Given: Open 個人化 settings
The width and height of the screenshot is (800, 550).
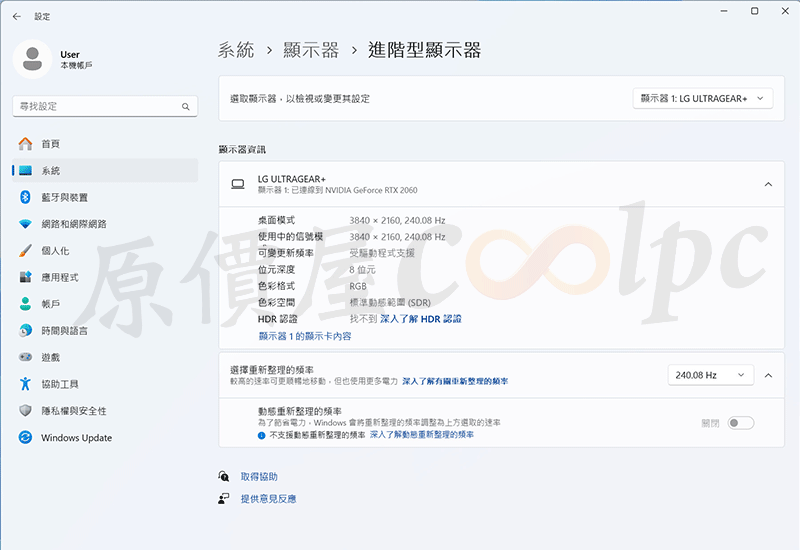Looking at the screenshot, I should tap(105, 251).
